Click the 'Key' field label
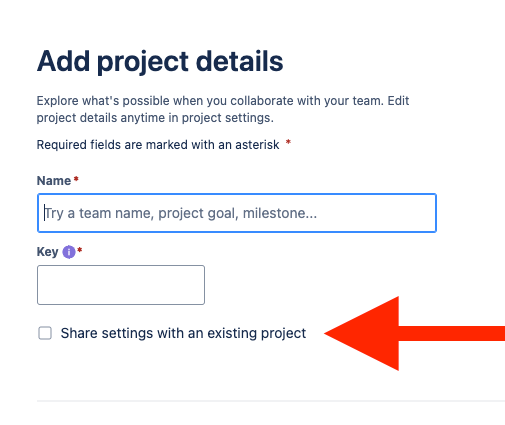This screenshot has width=505, height=425. [x=47, y=252]
